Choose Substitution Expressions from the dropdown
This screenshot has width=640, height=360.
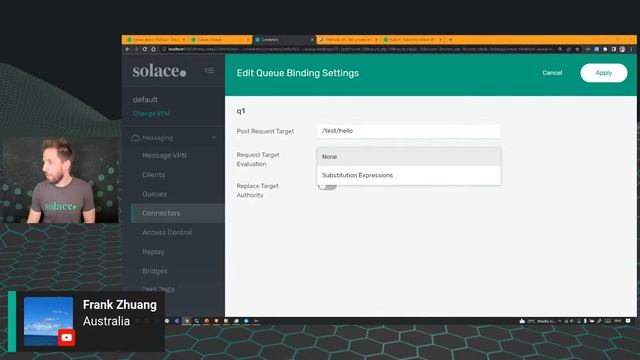click(x=409, y=175)
